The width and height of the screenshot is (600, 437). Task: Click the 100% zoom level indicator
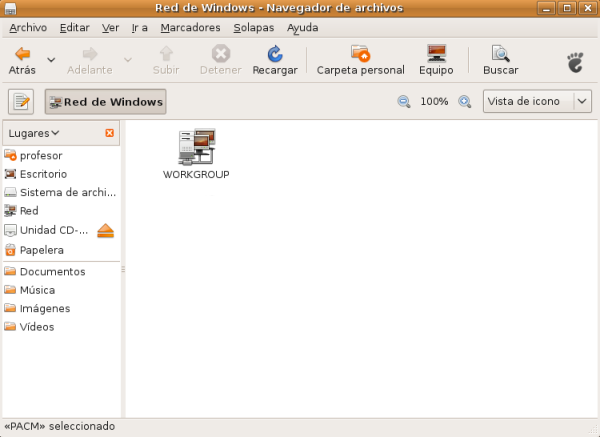434,102
